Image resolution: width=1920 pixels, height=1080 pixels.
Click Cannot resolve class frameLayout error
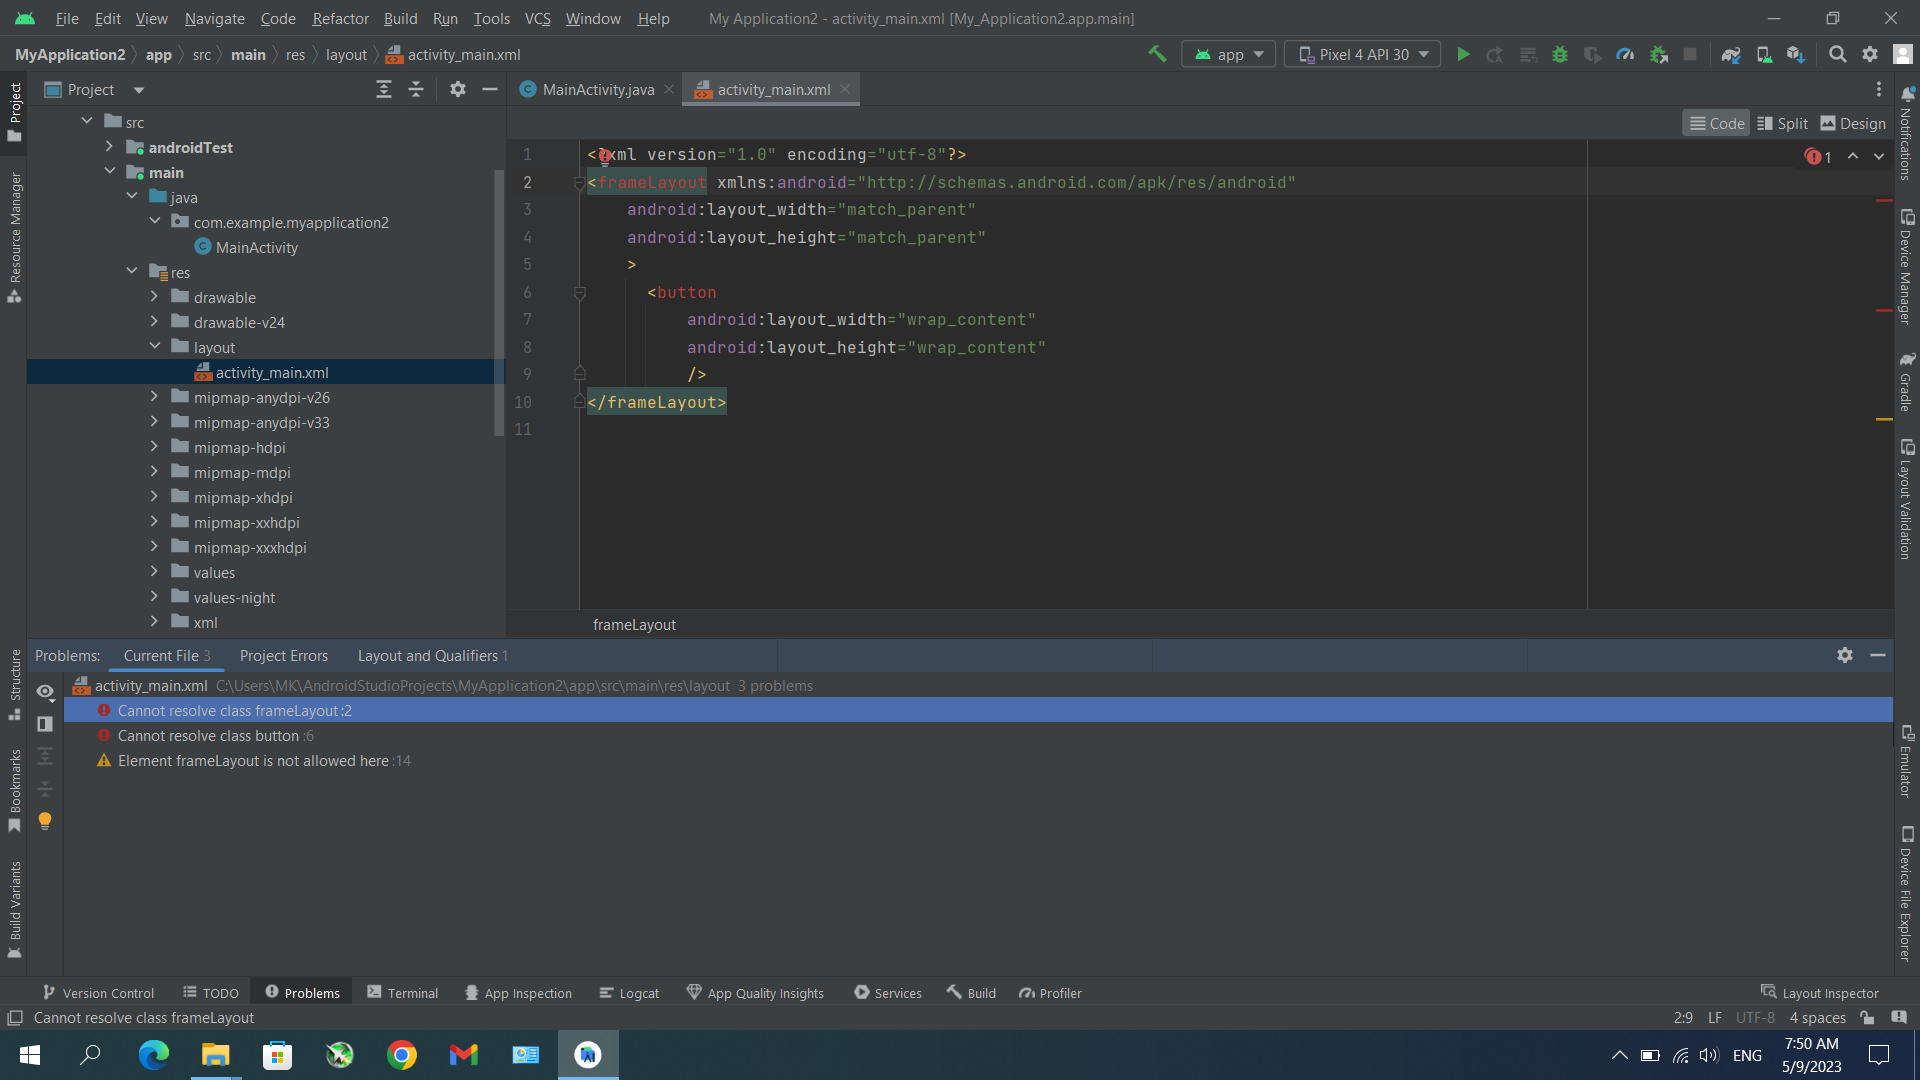click(233, 711)
